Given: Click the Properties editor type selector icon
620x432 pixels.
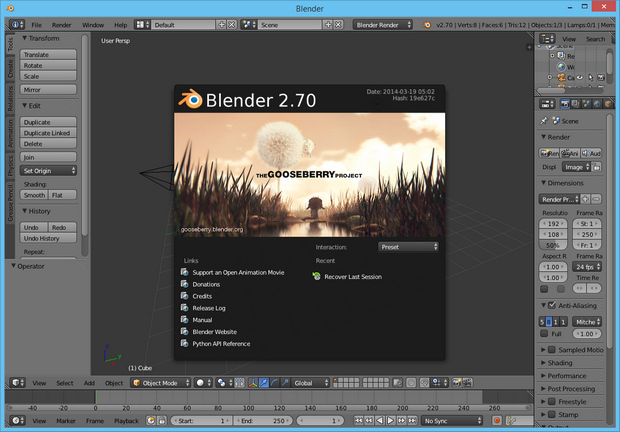Looking at the screenshot, I should 548,104.
